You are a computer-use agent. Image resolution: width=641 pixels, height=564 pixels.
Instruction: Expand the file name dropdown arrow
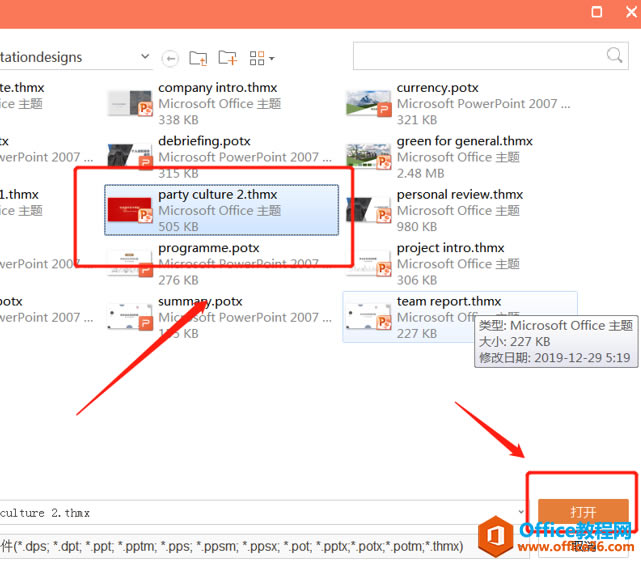pos(521,512)
